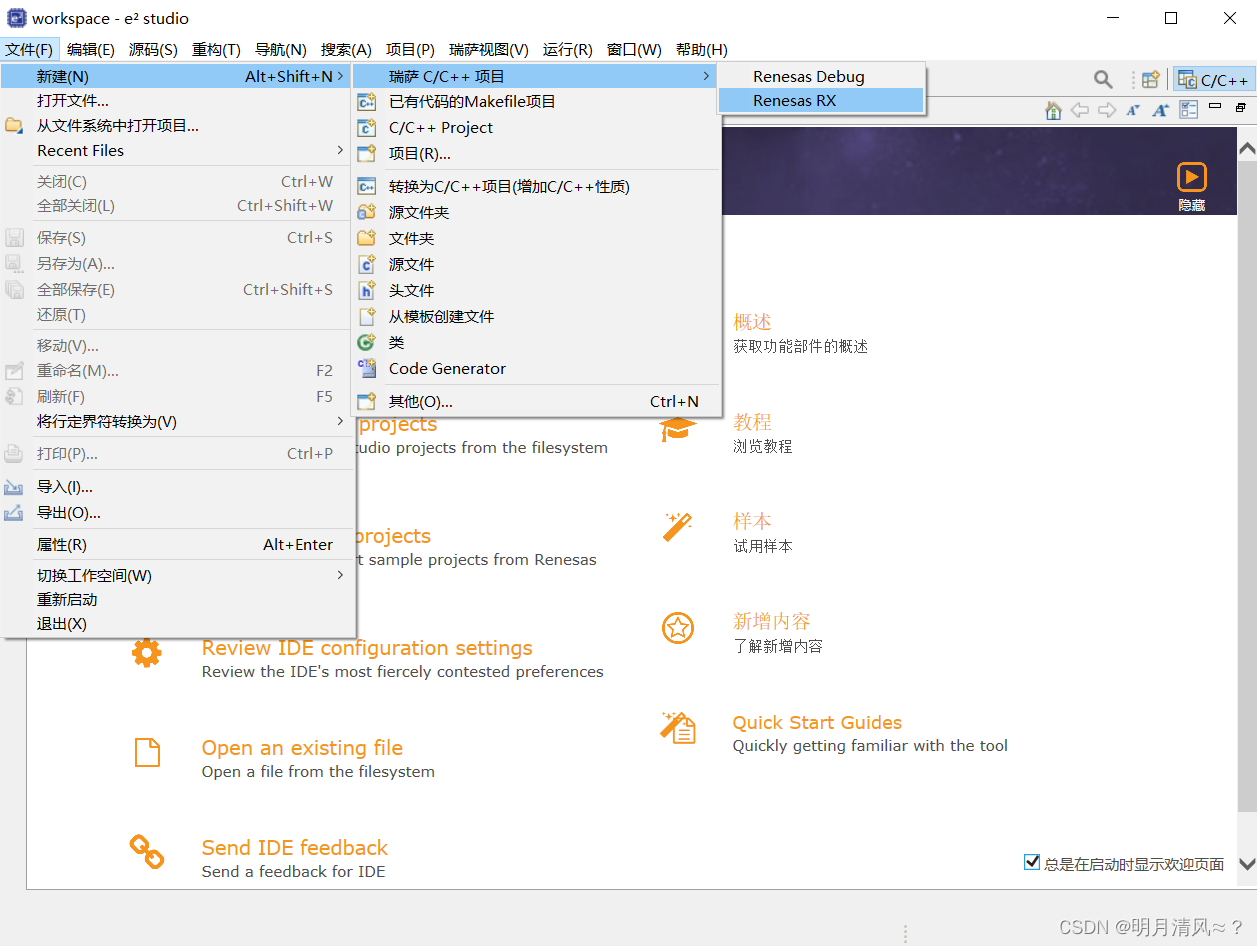Screen dimensions: 1257x946
Task: Open the 概述 overview link
Action: [x=752, y=322]
